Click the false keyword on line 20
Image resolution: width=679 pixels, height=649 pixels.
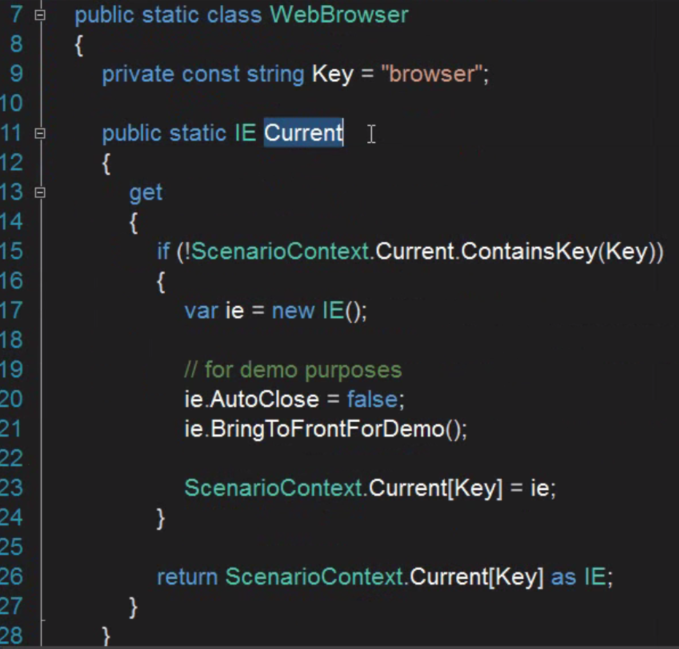pos(372,399)
